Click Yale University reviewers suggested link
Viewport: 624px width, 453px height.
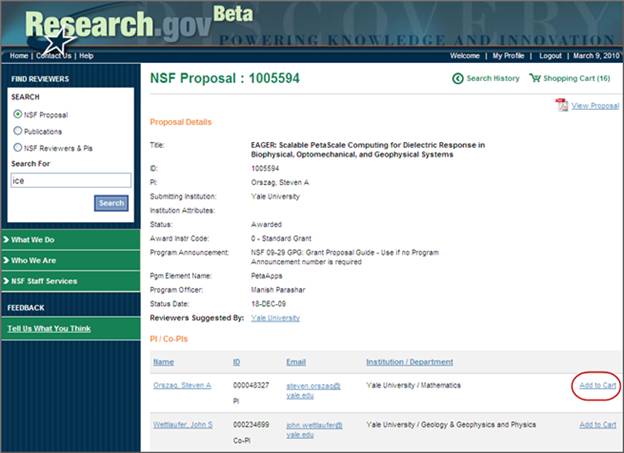point(275,318)
